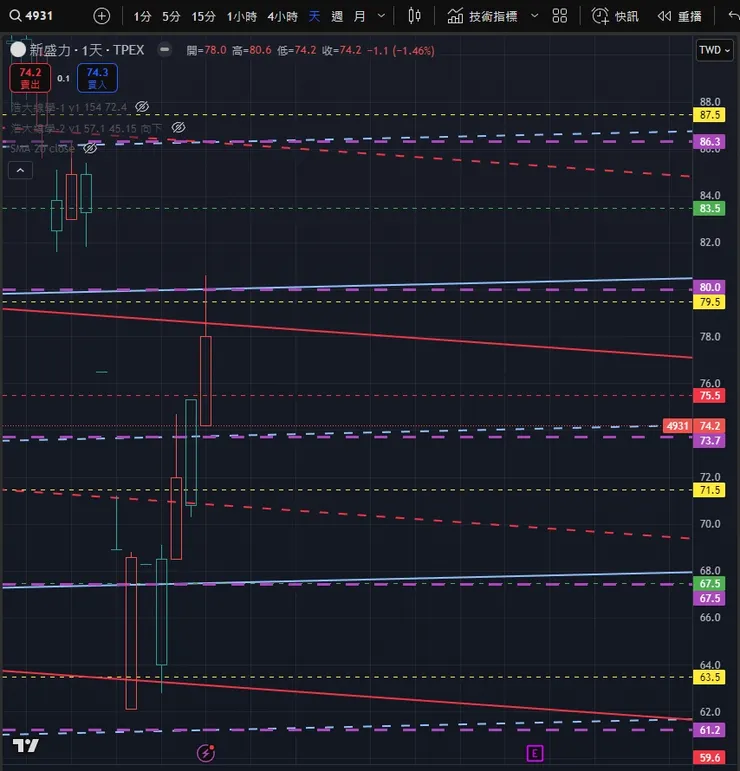Viewport: 740px width, 771px height.
Task: Click the 59.6 red price label
Action: tap(709, 758)
